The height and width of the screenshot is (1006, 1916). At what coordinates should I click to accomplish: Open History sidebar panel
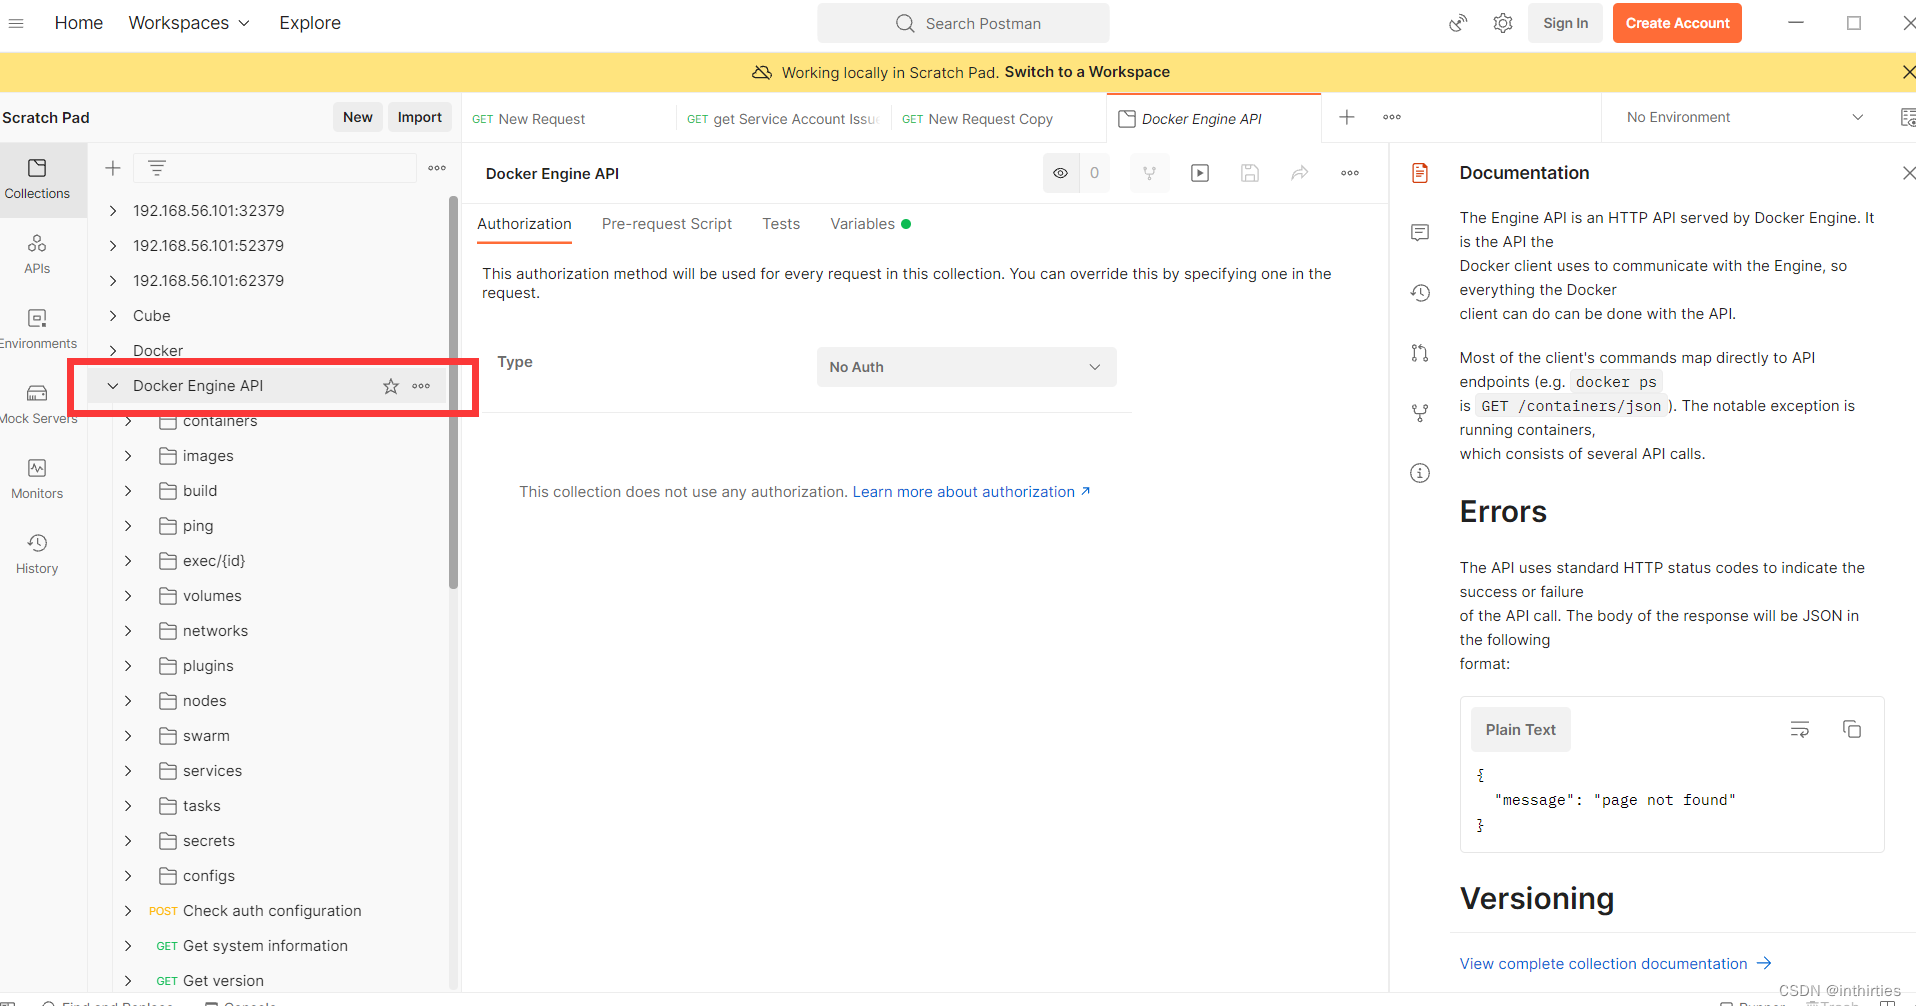(37, 554)
